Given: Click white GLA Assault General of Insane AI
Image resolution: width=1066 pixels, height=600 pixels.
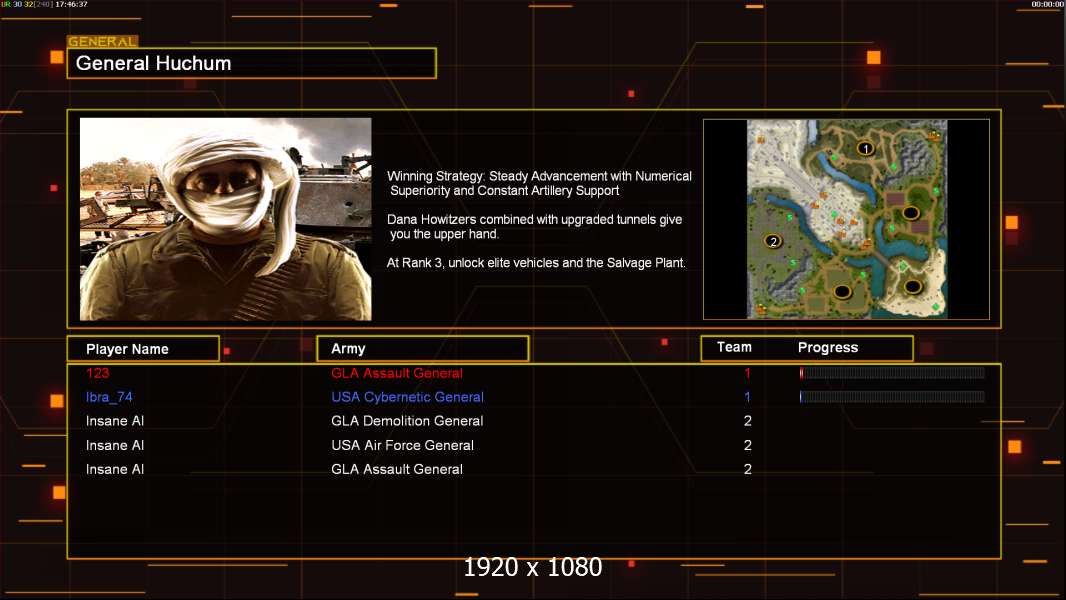Looking at the screenshot, I should [396, 469].
